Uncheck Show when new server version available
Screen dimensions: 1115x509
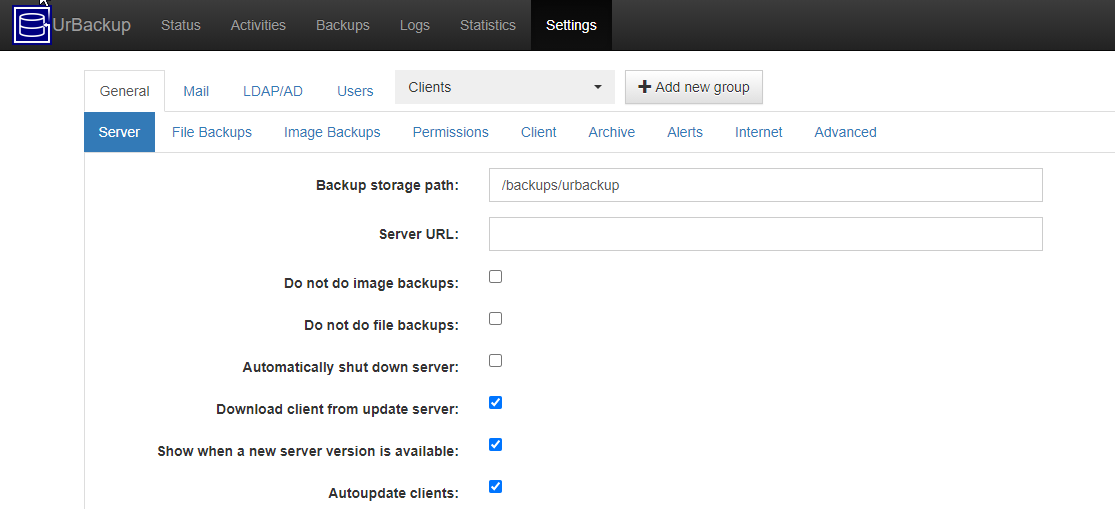(x=496, y=444)
